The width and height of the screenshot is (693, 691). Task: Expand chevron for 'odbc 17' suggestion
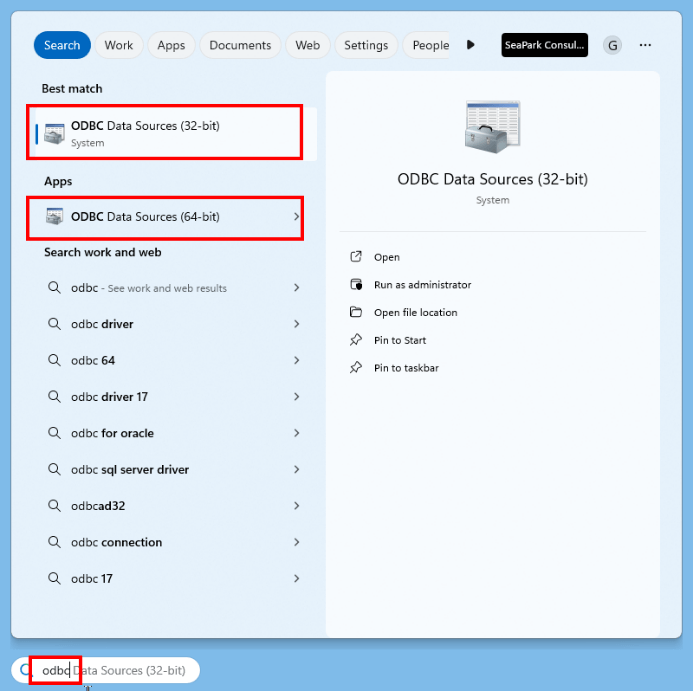[x=297, y=578]
